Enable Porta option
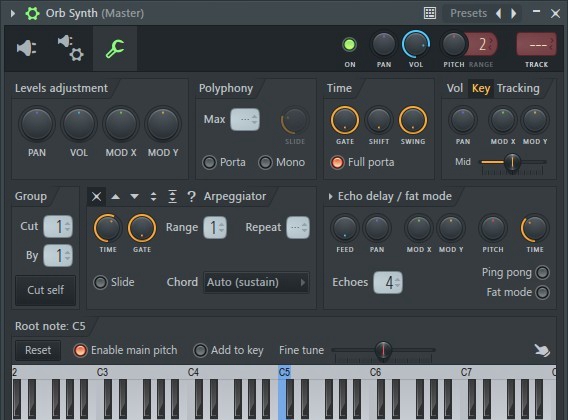The width and height of the screenshot is (568, 420). click(x=209, y=162)
